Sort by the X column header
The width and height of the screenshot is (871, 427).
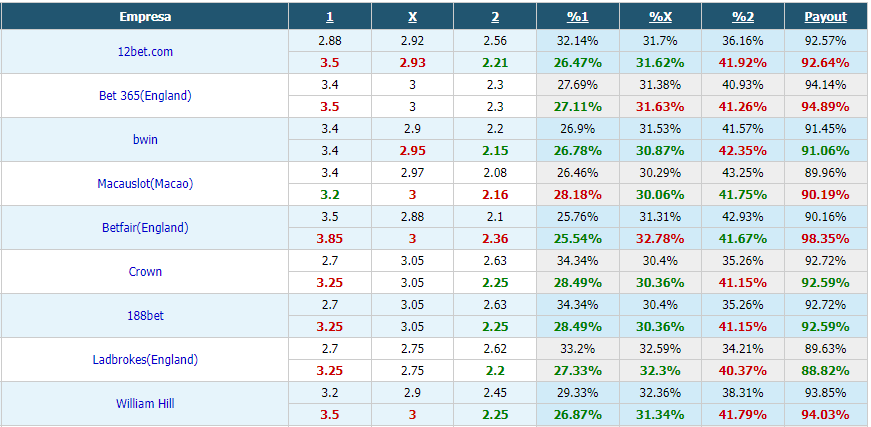[413, 17]
